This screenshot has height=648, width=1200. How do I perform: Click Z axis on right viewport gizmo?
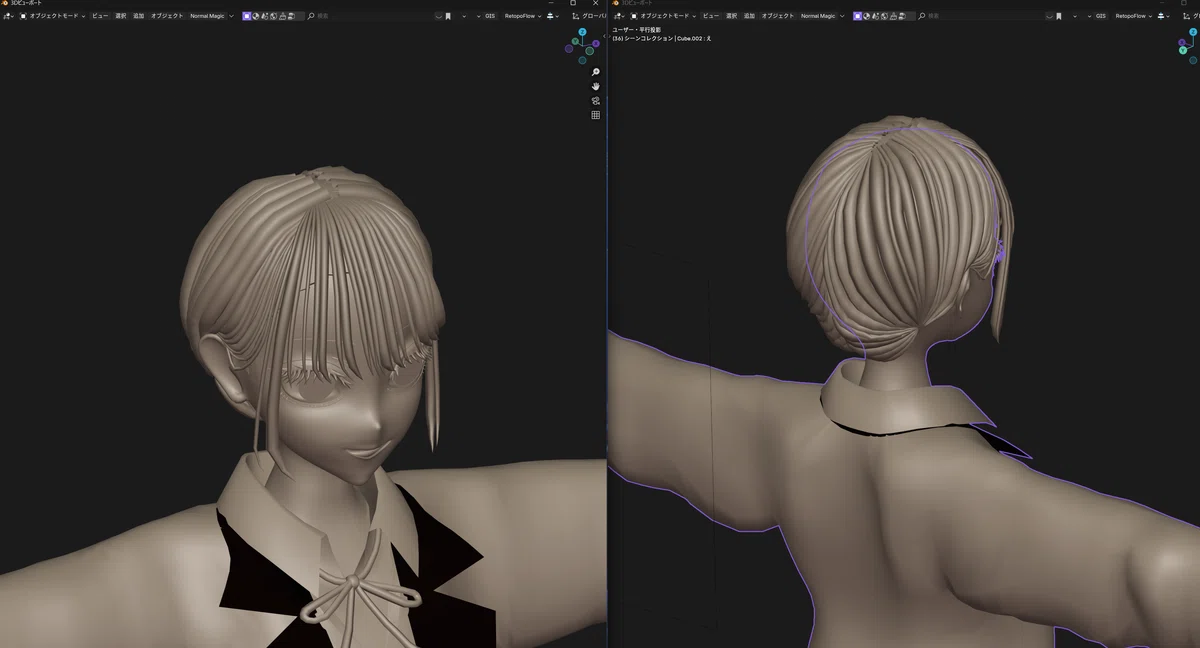[1193, 32]
